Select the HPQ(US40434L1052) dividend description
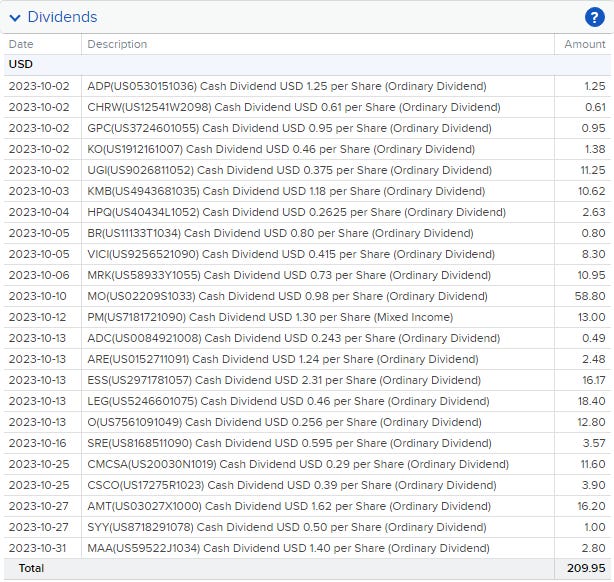 [296, 212]
